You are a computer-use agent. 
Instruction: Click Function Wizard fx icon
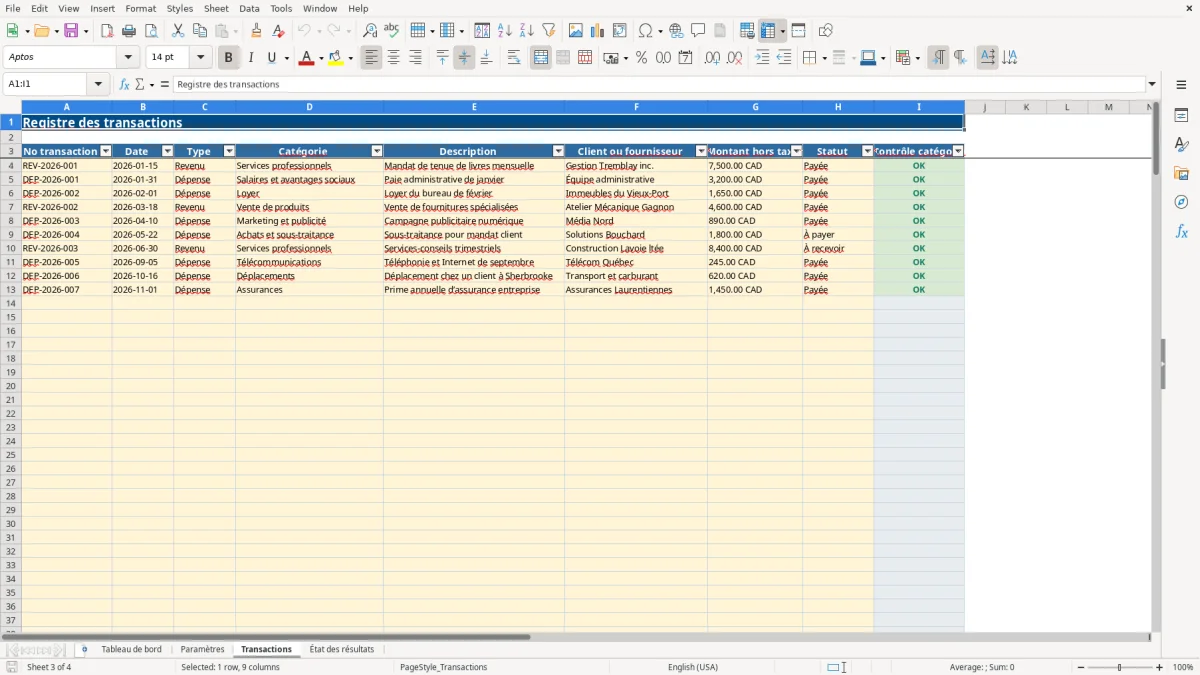point(124,85)
